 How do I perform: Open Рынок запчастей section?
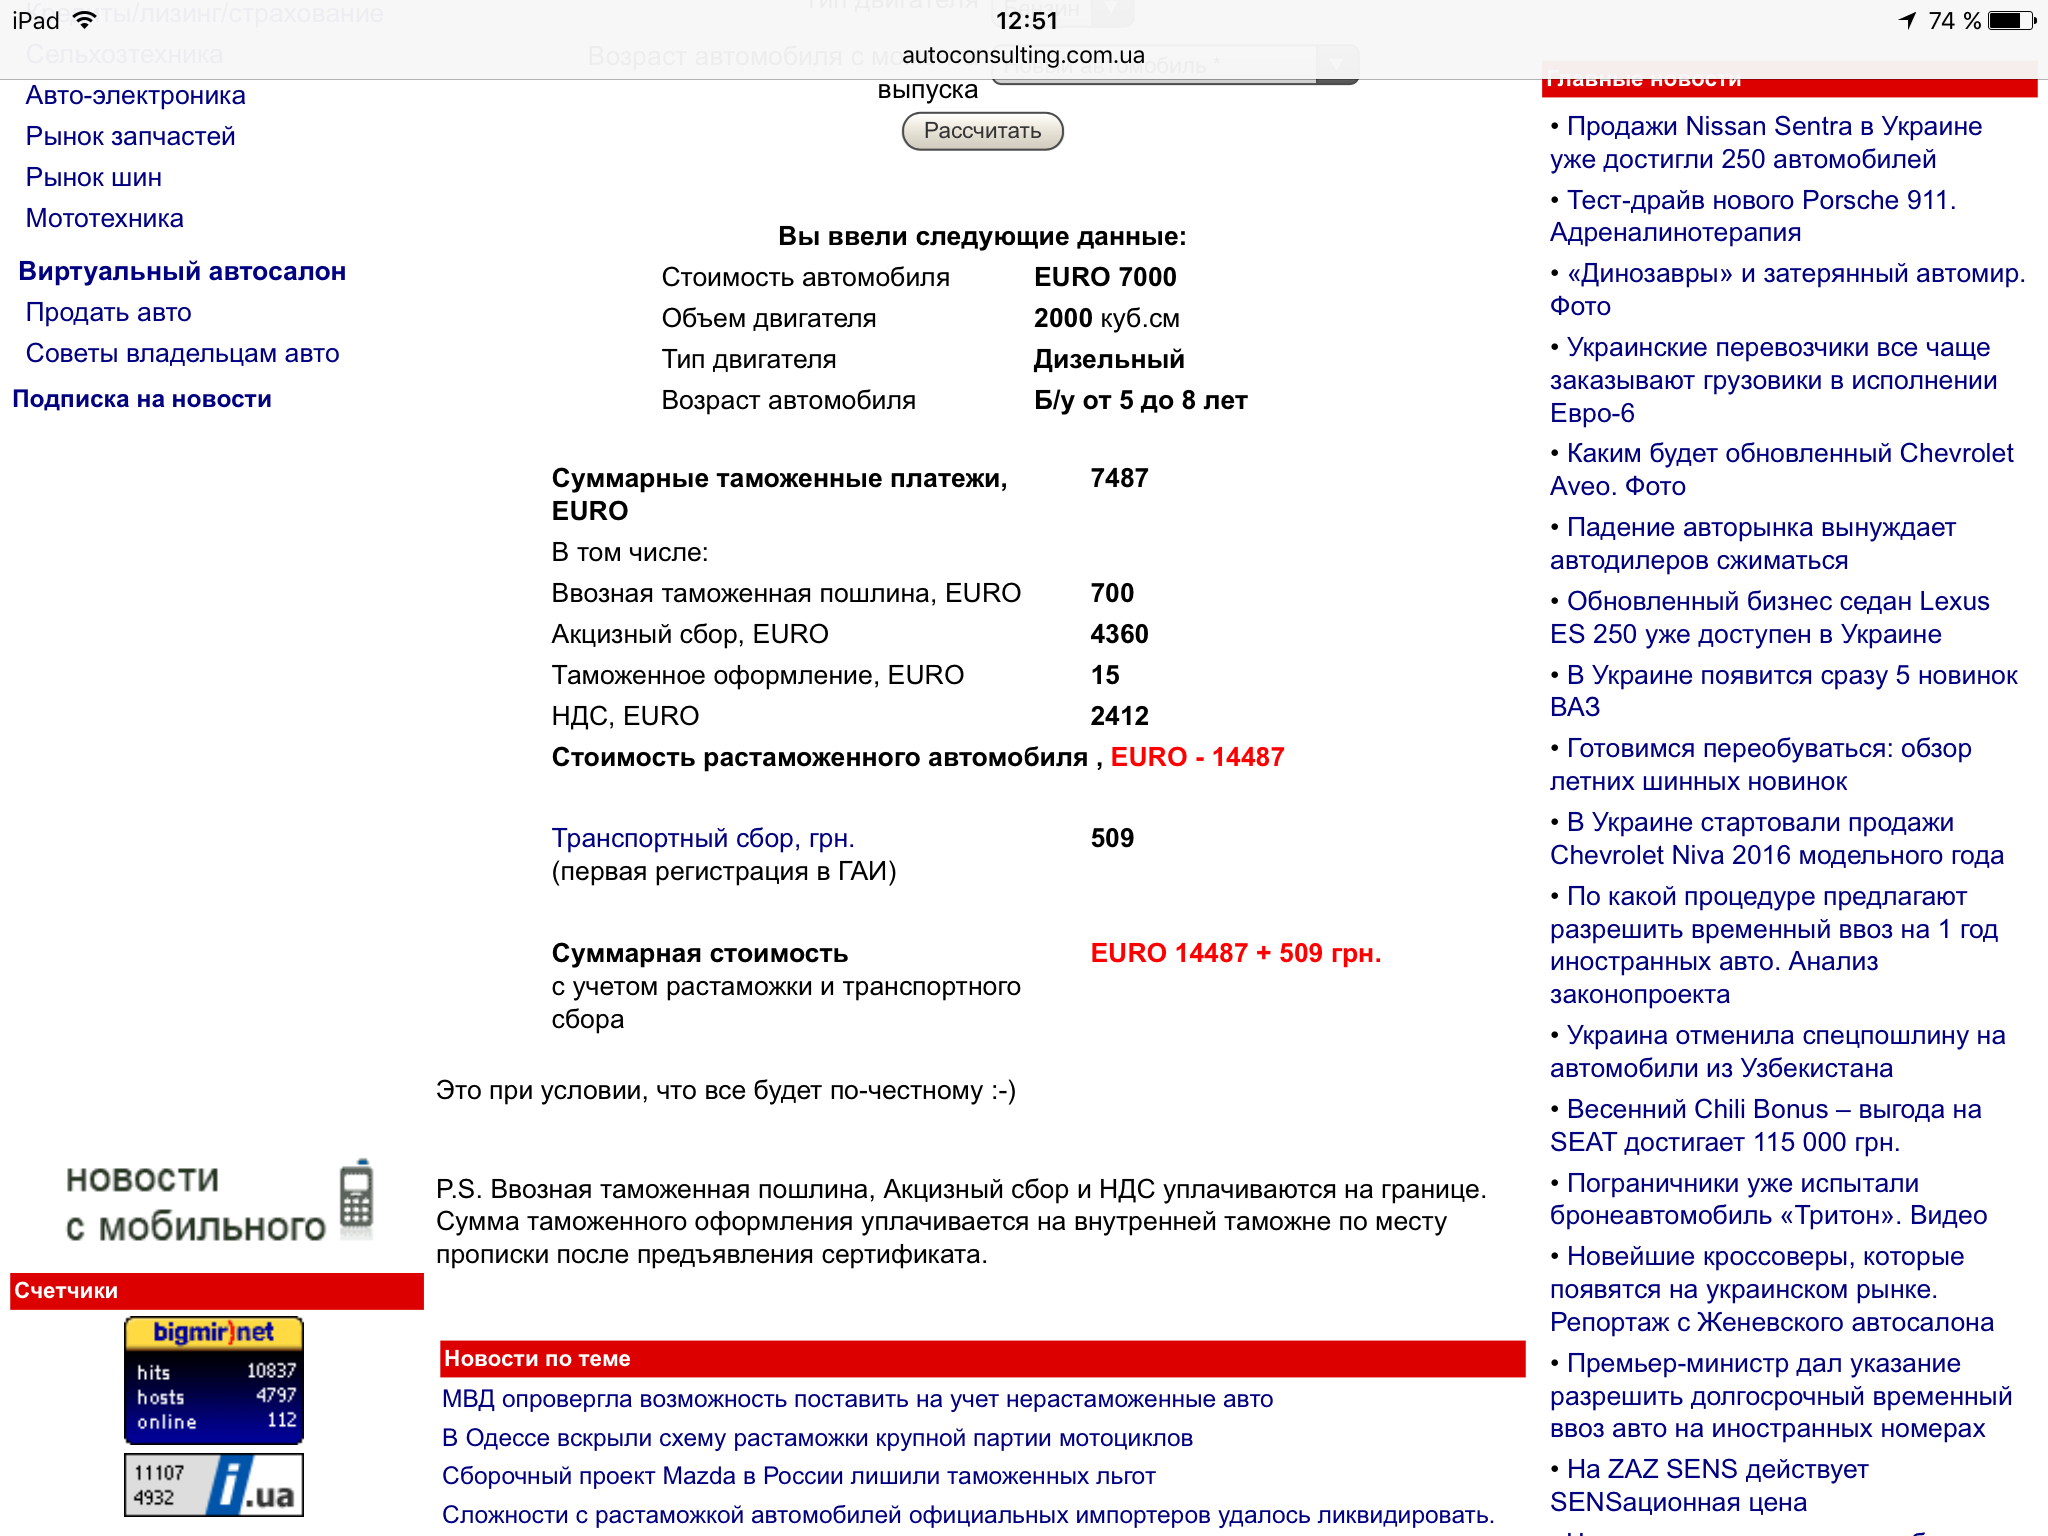(130, 137)
